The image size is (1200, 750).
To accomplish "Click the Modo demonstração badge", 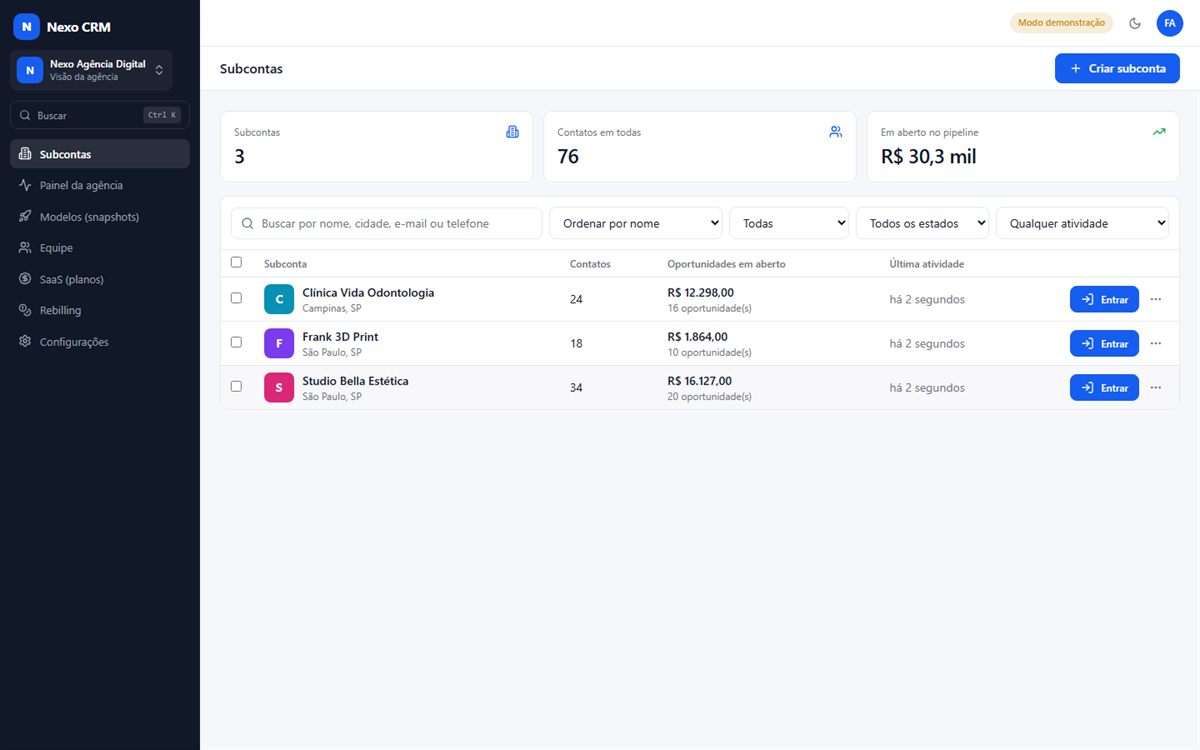I will (x=1061, y=23).
